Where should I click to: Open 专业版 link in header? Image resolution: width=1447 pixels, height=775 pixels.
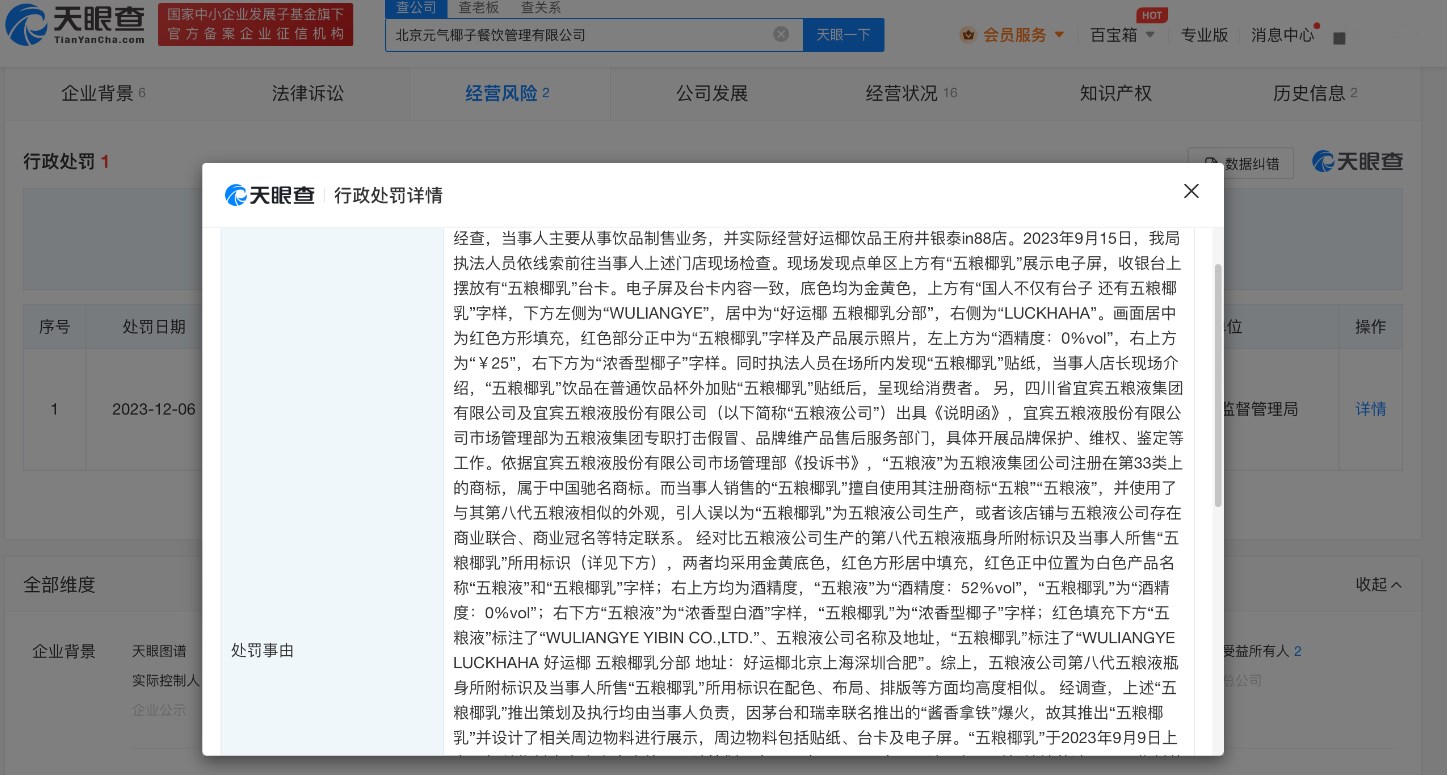[x=1204, y=35]
